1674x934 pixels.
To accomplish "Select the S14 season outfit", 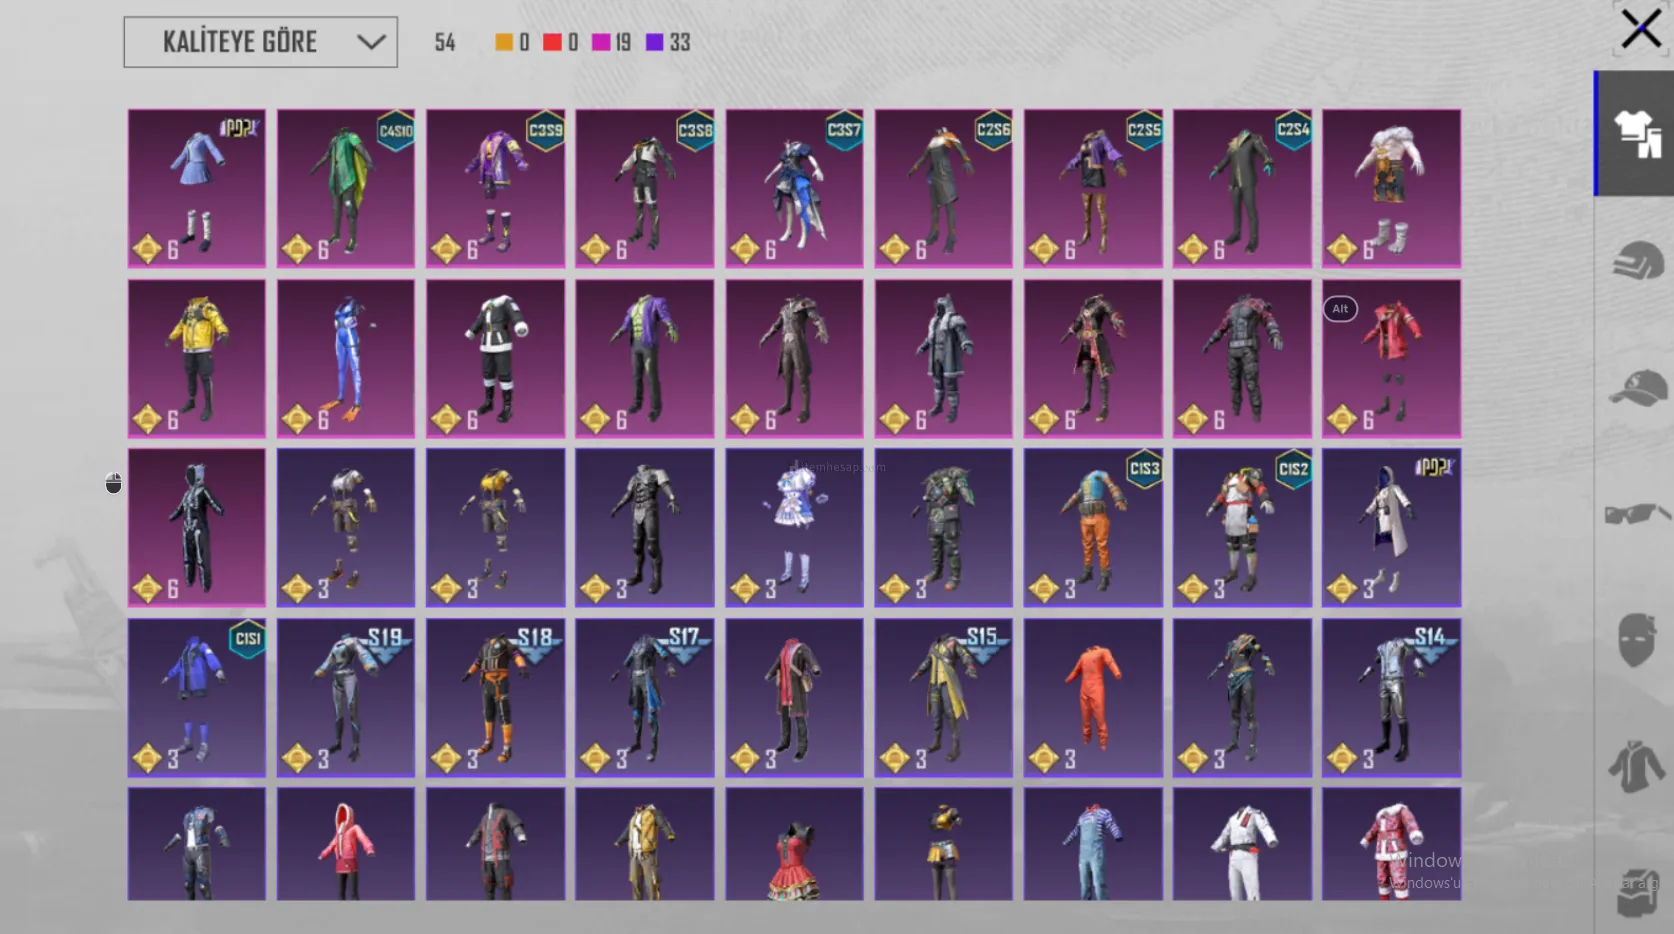I will pos(1391,697).
